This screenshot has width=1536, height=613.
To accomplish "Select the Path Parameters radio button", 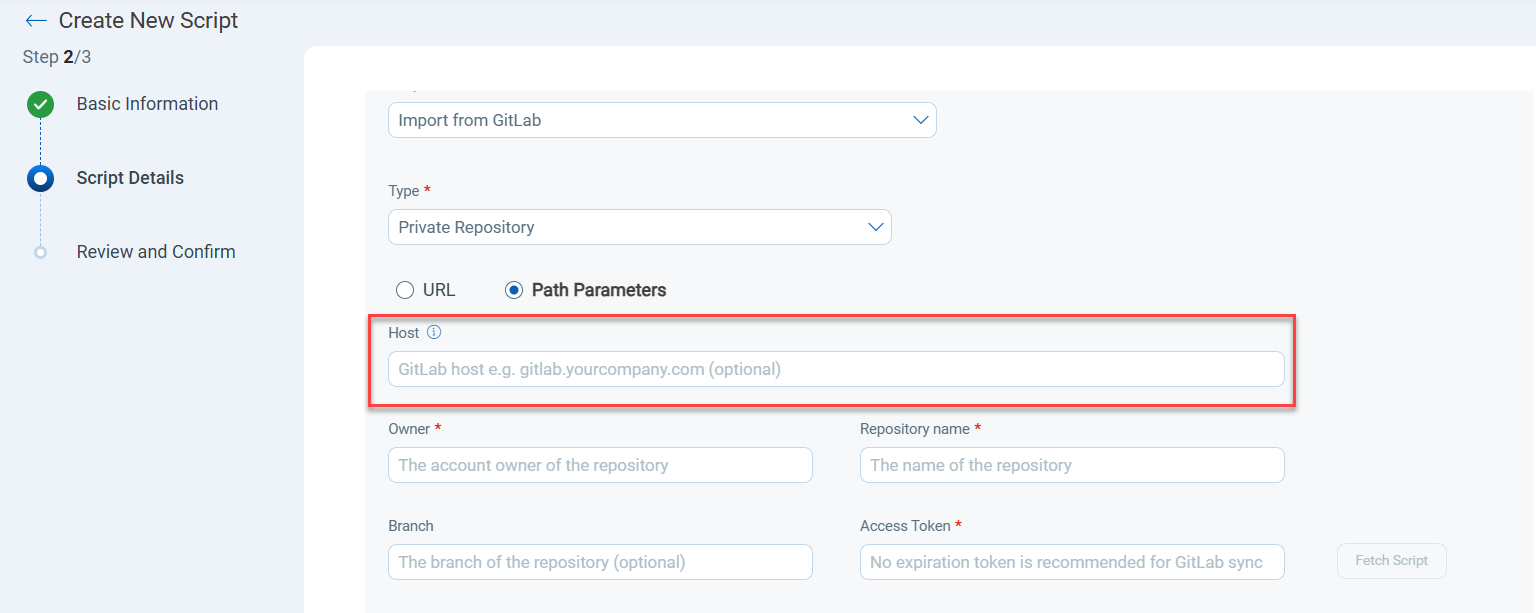I will pyautogui.click(x=514, y=290).
